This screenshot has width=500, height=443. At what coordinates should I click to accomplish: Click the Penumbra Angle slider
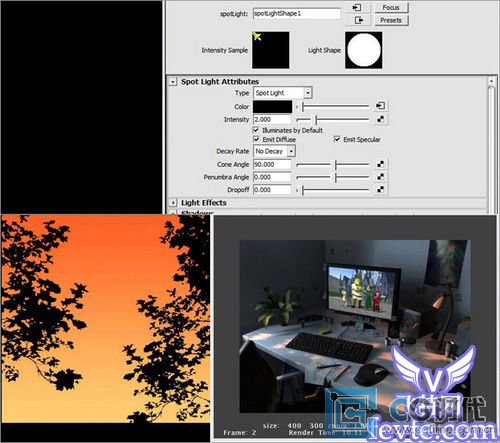click(333, 177)
